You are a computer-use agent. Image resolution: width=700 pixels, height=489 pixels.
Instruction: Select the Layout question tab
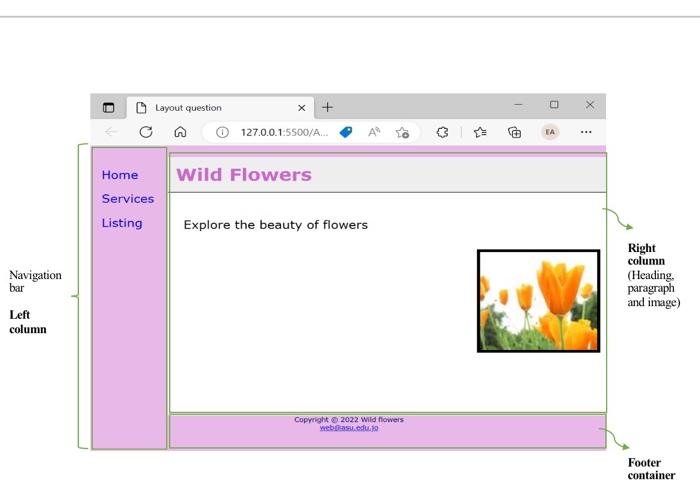click(221, 108)
